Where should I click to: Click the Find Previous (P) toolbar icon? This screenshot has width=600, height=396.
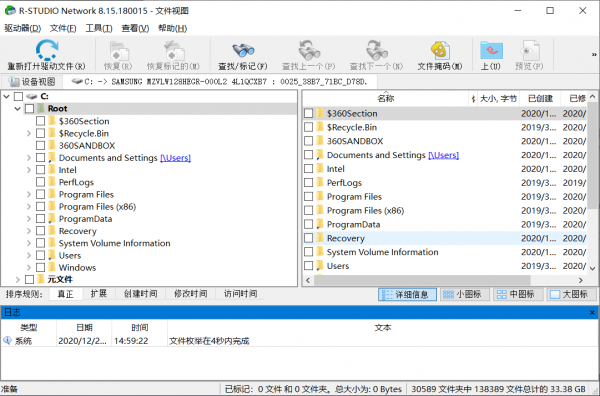309,50
